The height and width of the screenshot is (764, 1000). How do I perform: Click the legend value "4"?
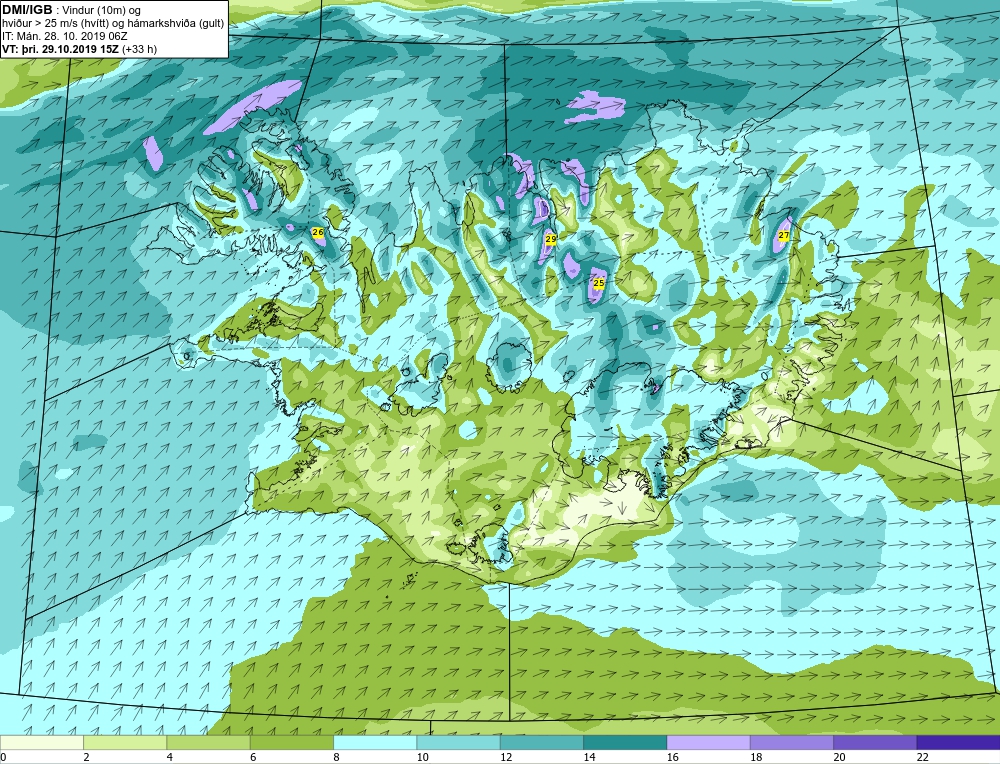tap(170, 757)
